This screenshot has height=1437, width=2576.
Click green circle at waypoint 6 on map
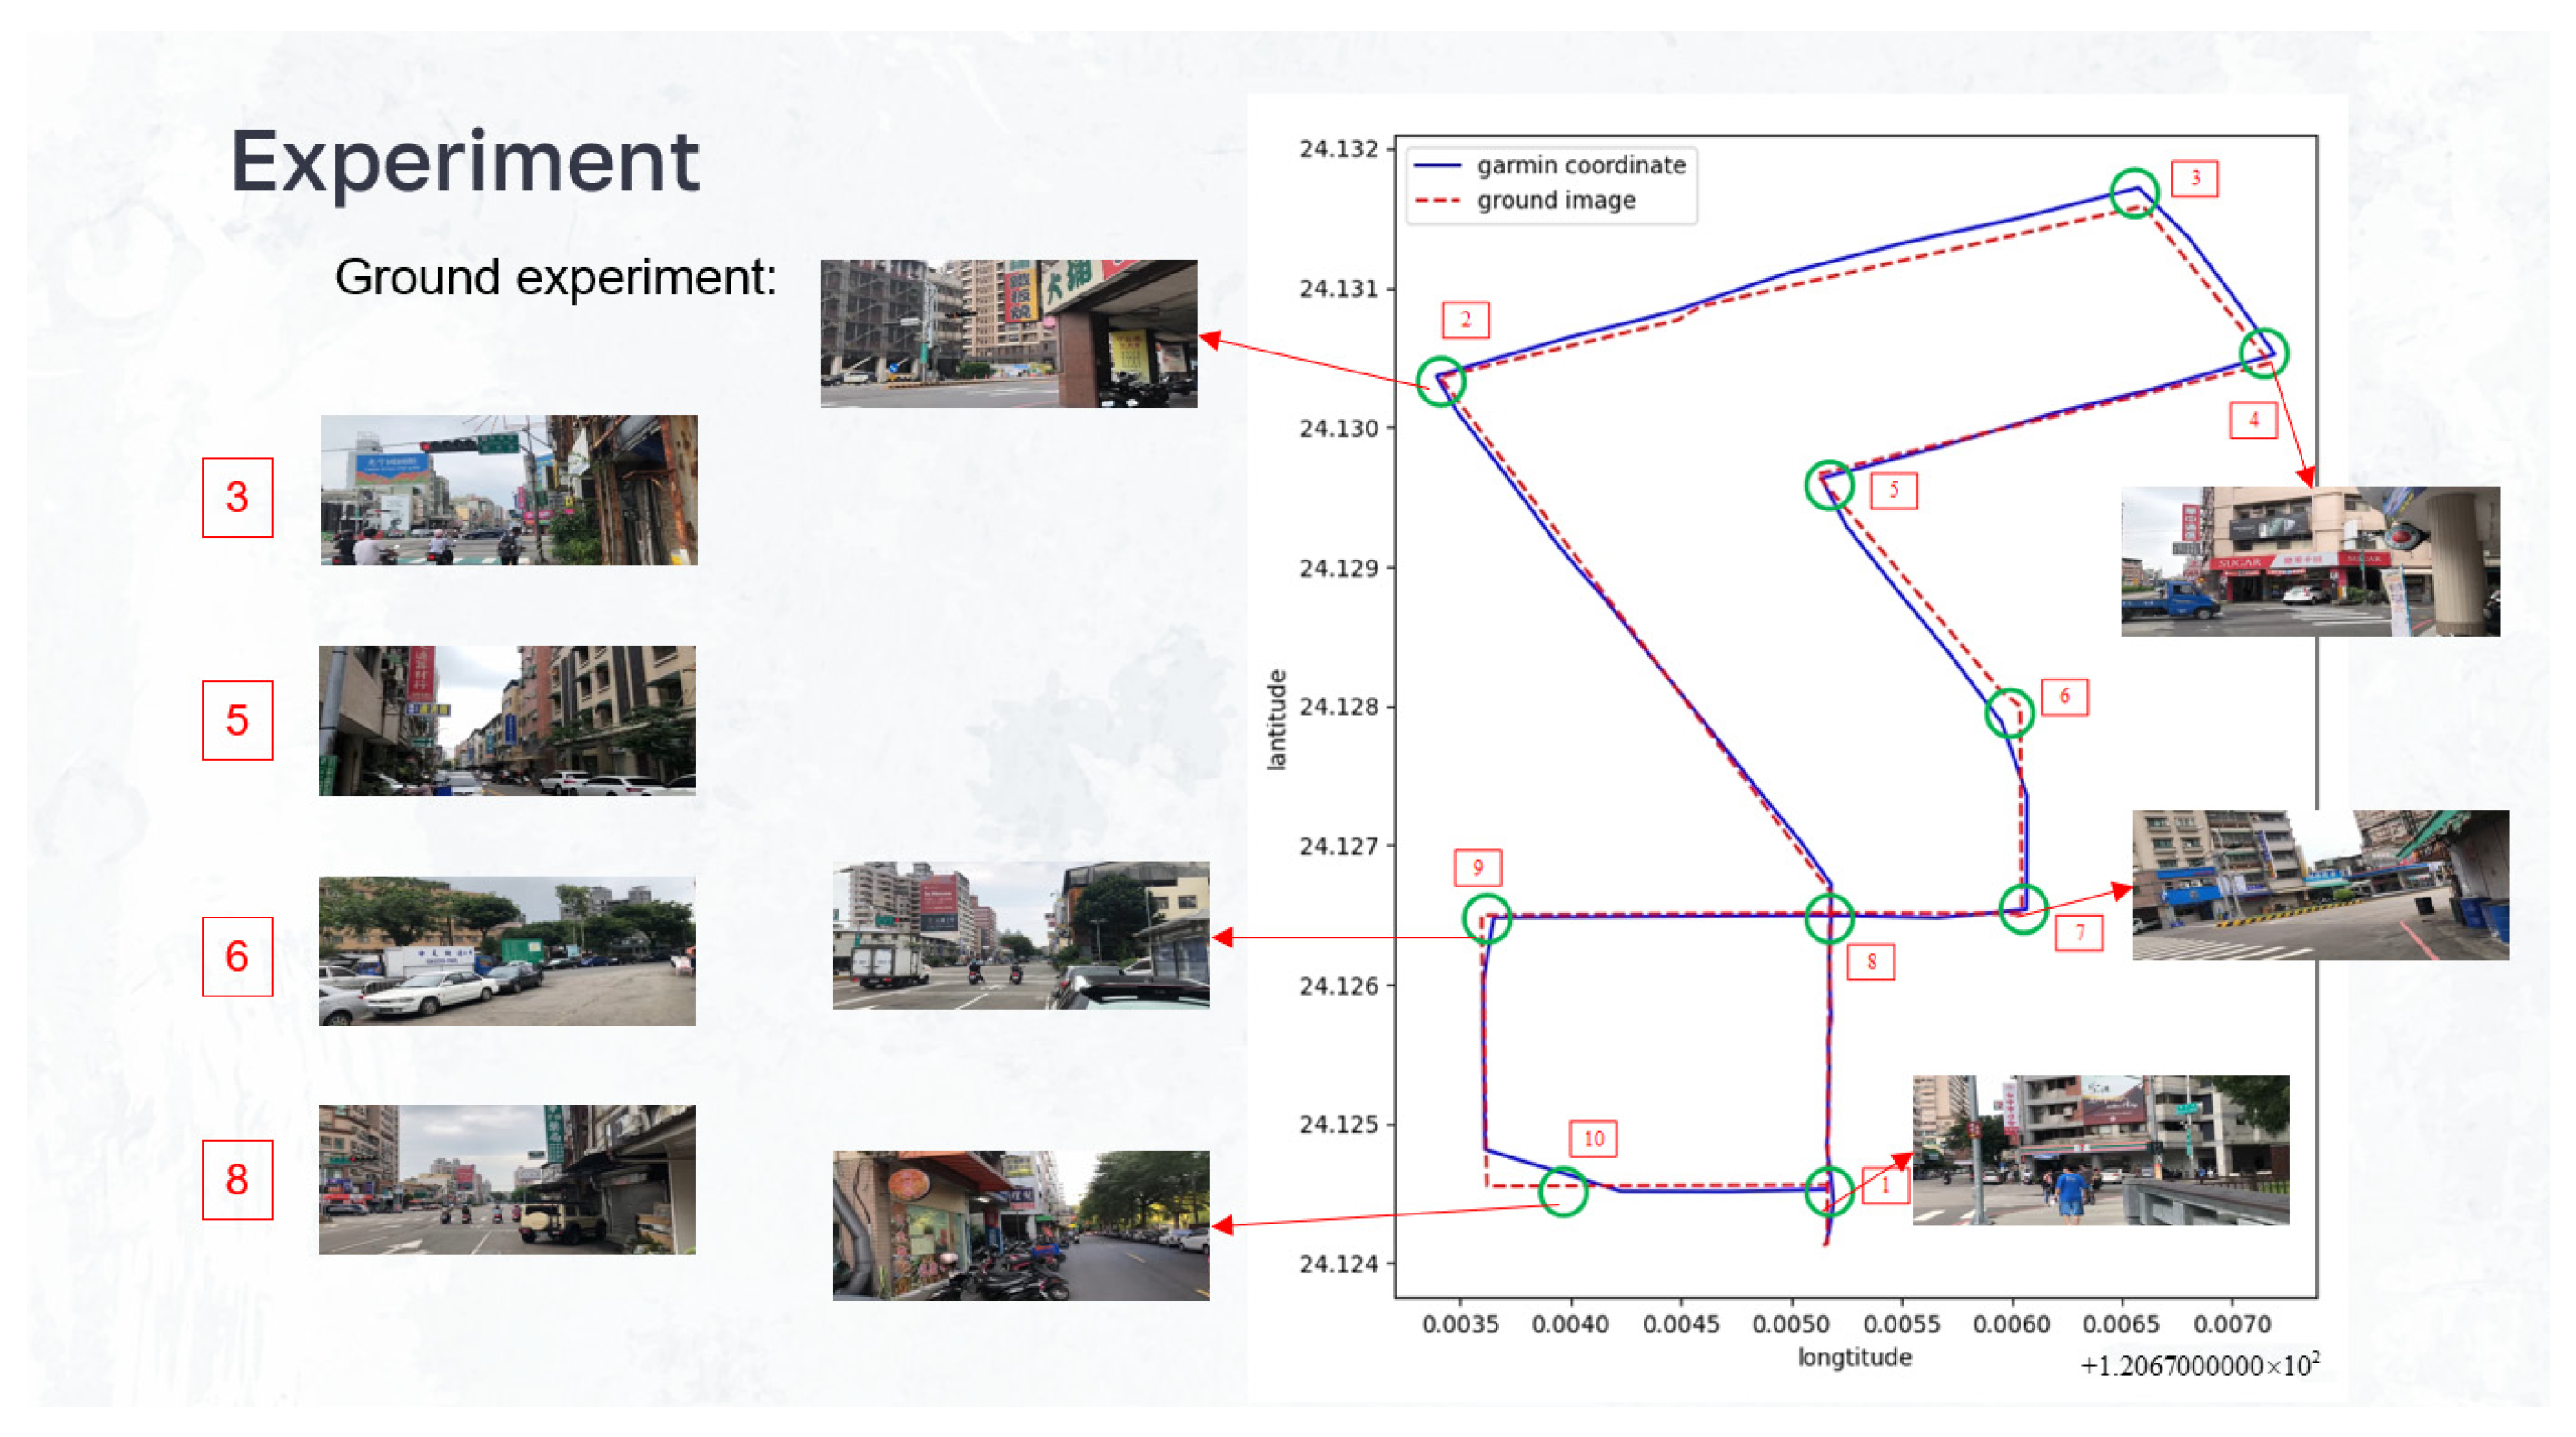(2009, 713)
